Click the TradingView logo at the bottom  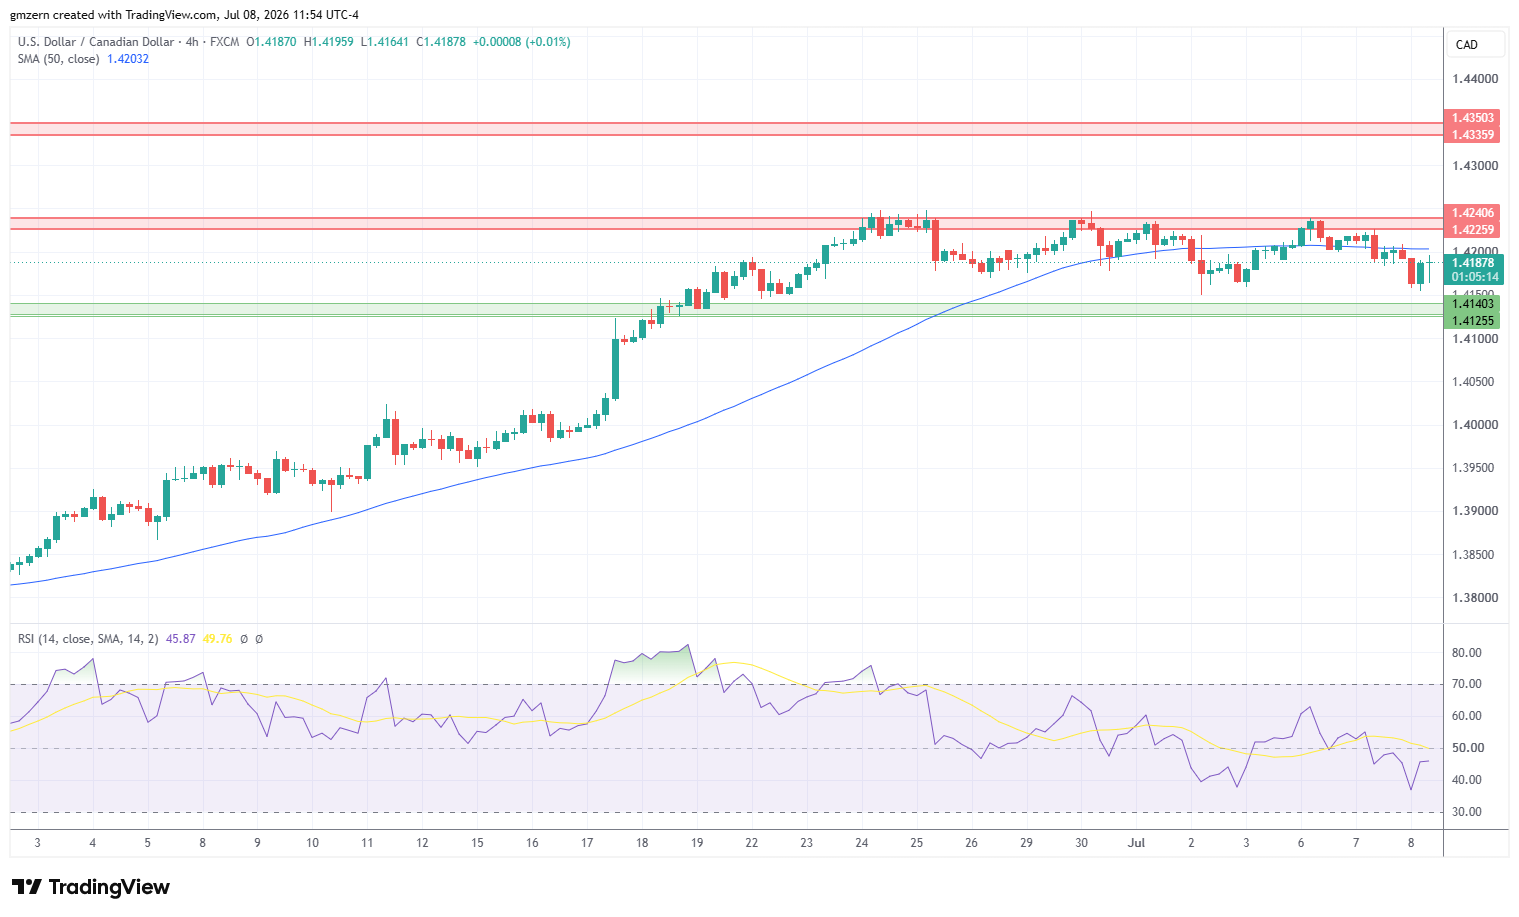click(91, 887)
